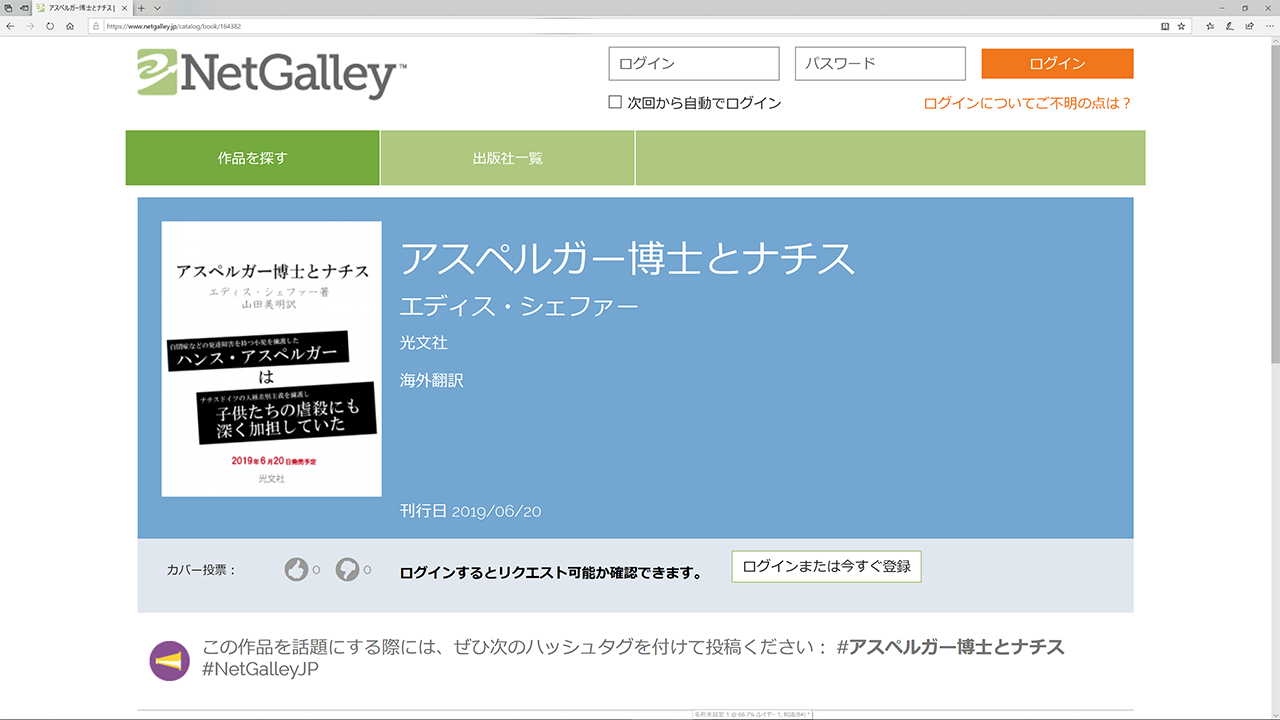Click the refresh page icon

point(50,27)
